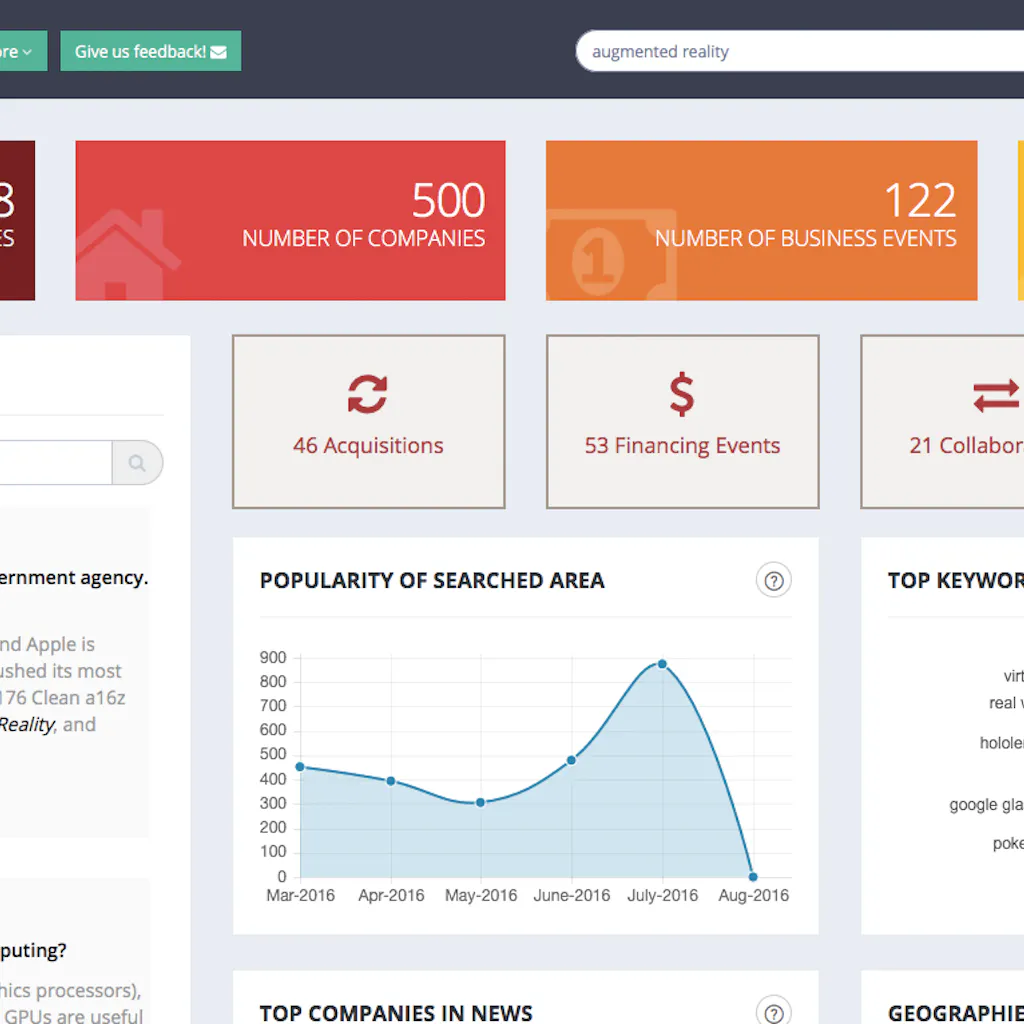
Task: Click the 46 Acquisitions tile
Action: pyautogui.click(x=368, y=421)
